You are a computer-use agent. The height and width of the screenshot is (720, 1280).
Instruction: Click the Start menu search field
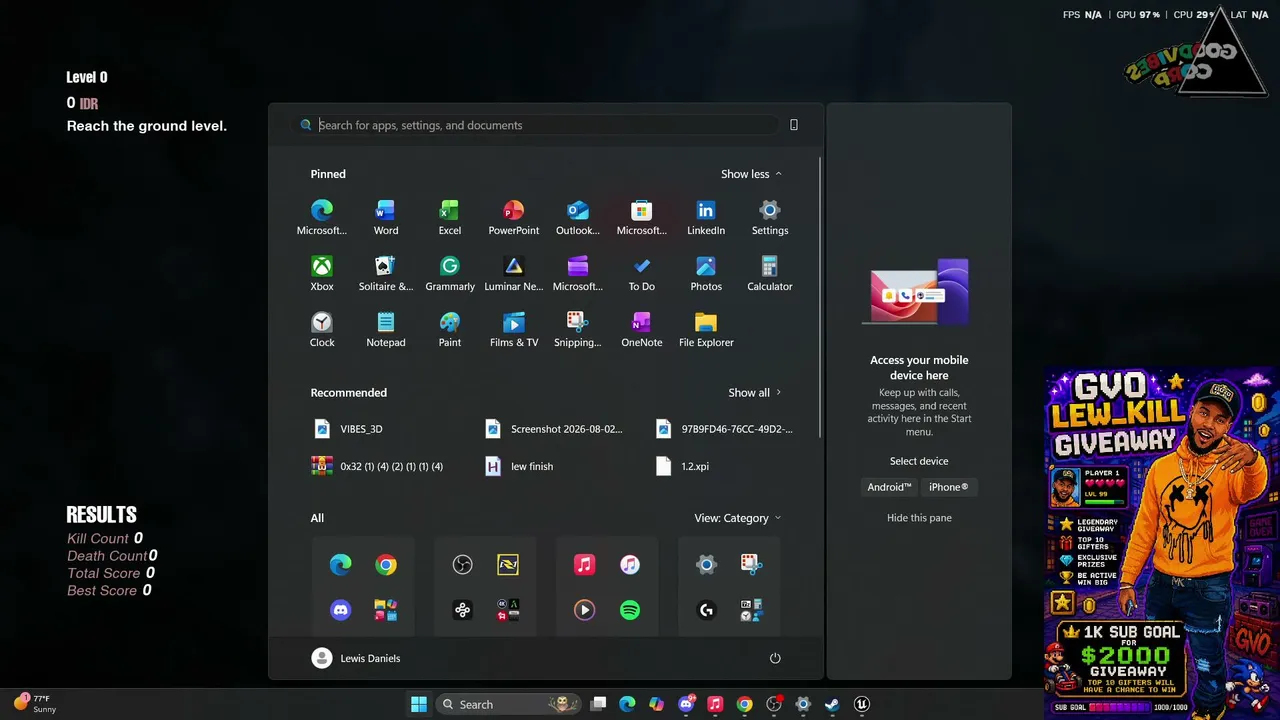[x=537, y=125]
